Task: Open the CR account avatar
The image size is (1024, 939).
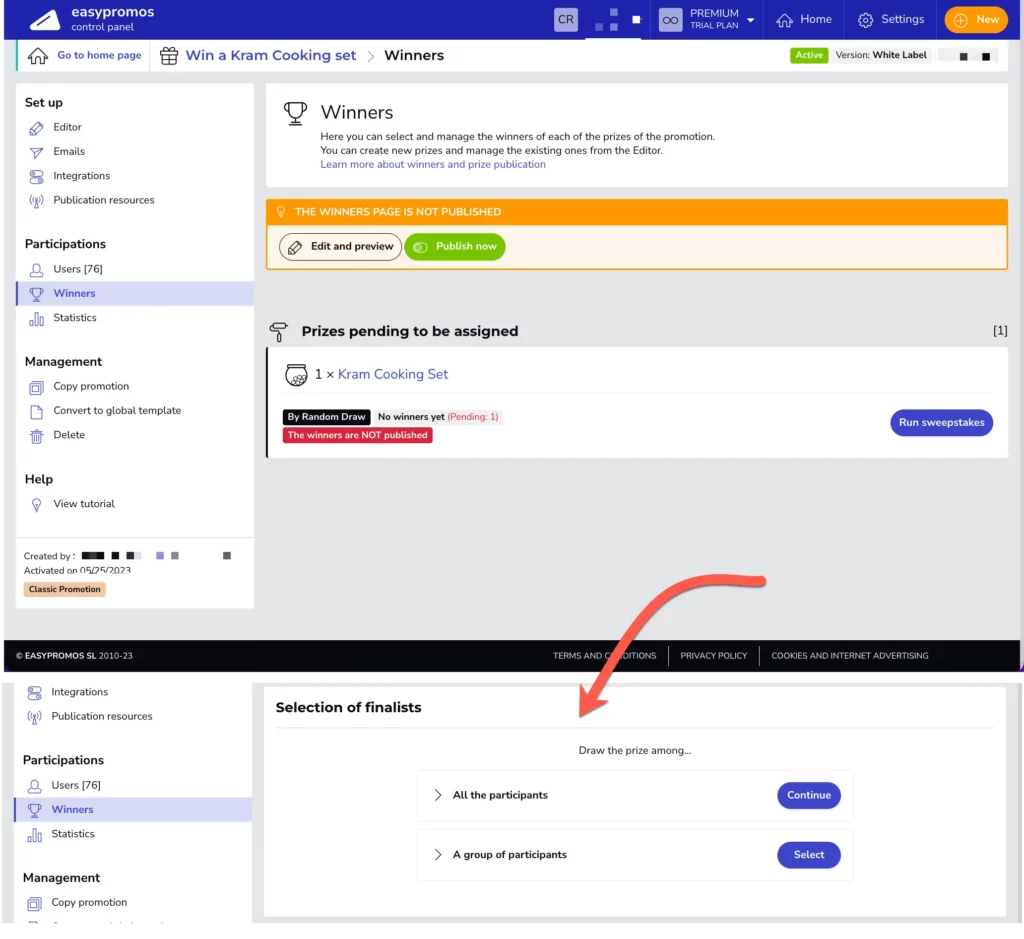Action: pyautogui.click(x=566, y=20)
